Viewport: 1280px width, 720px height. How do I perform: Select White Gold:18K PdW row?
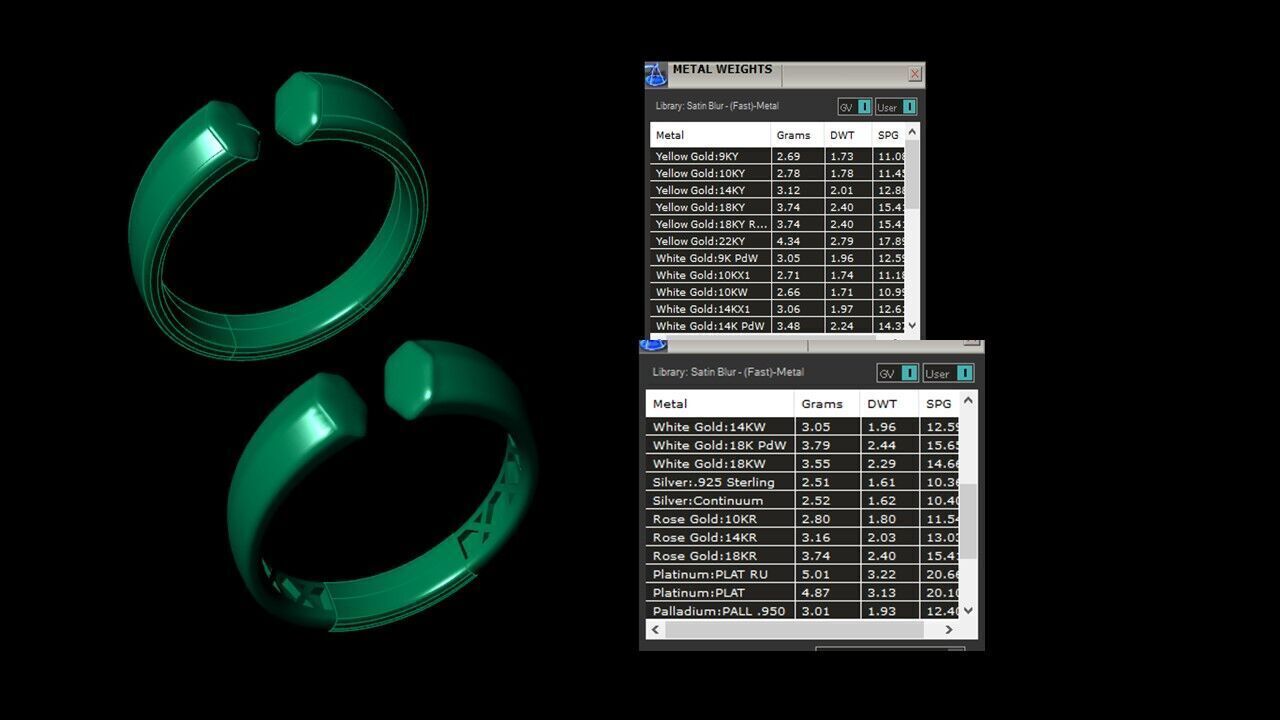802,445
